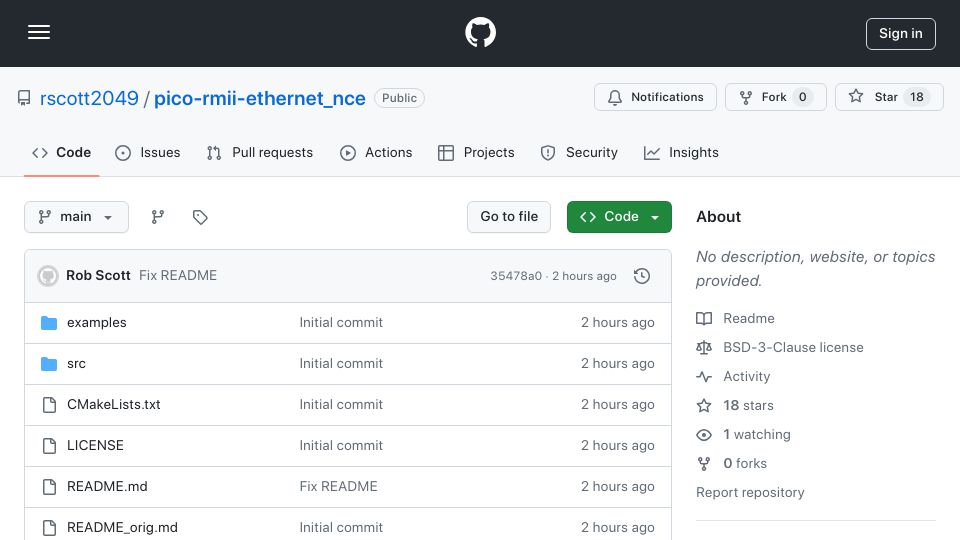The width and height of the screenshot is (960, 540).
Task: Open the Insights tab
Action: pyautogui.click(x=681, y=152)
